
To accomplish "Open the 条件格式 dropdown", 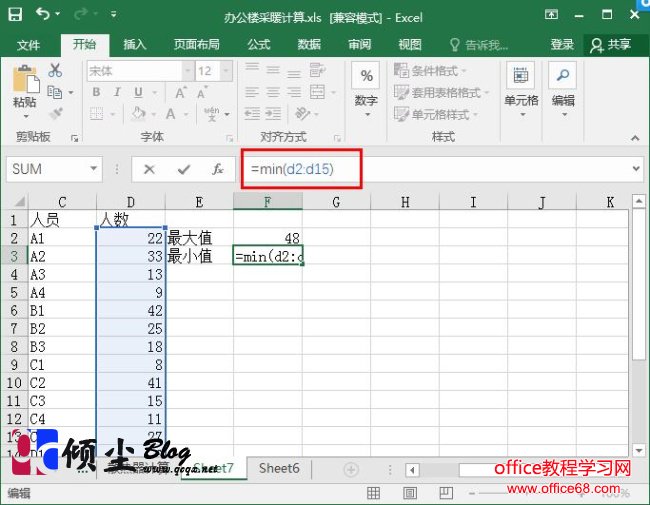I will (x=430, y=70).
